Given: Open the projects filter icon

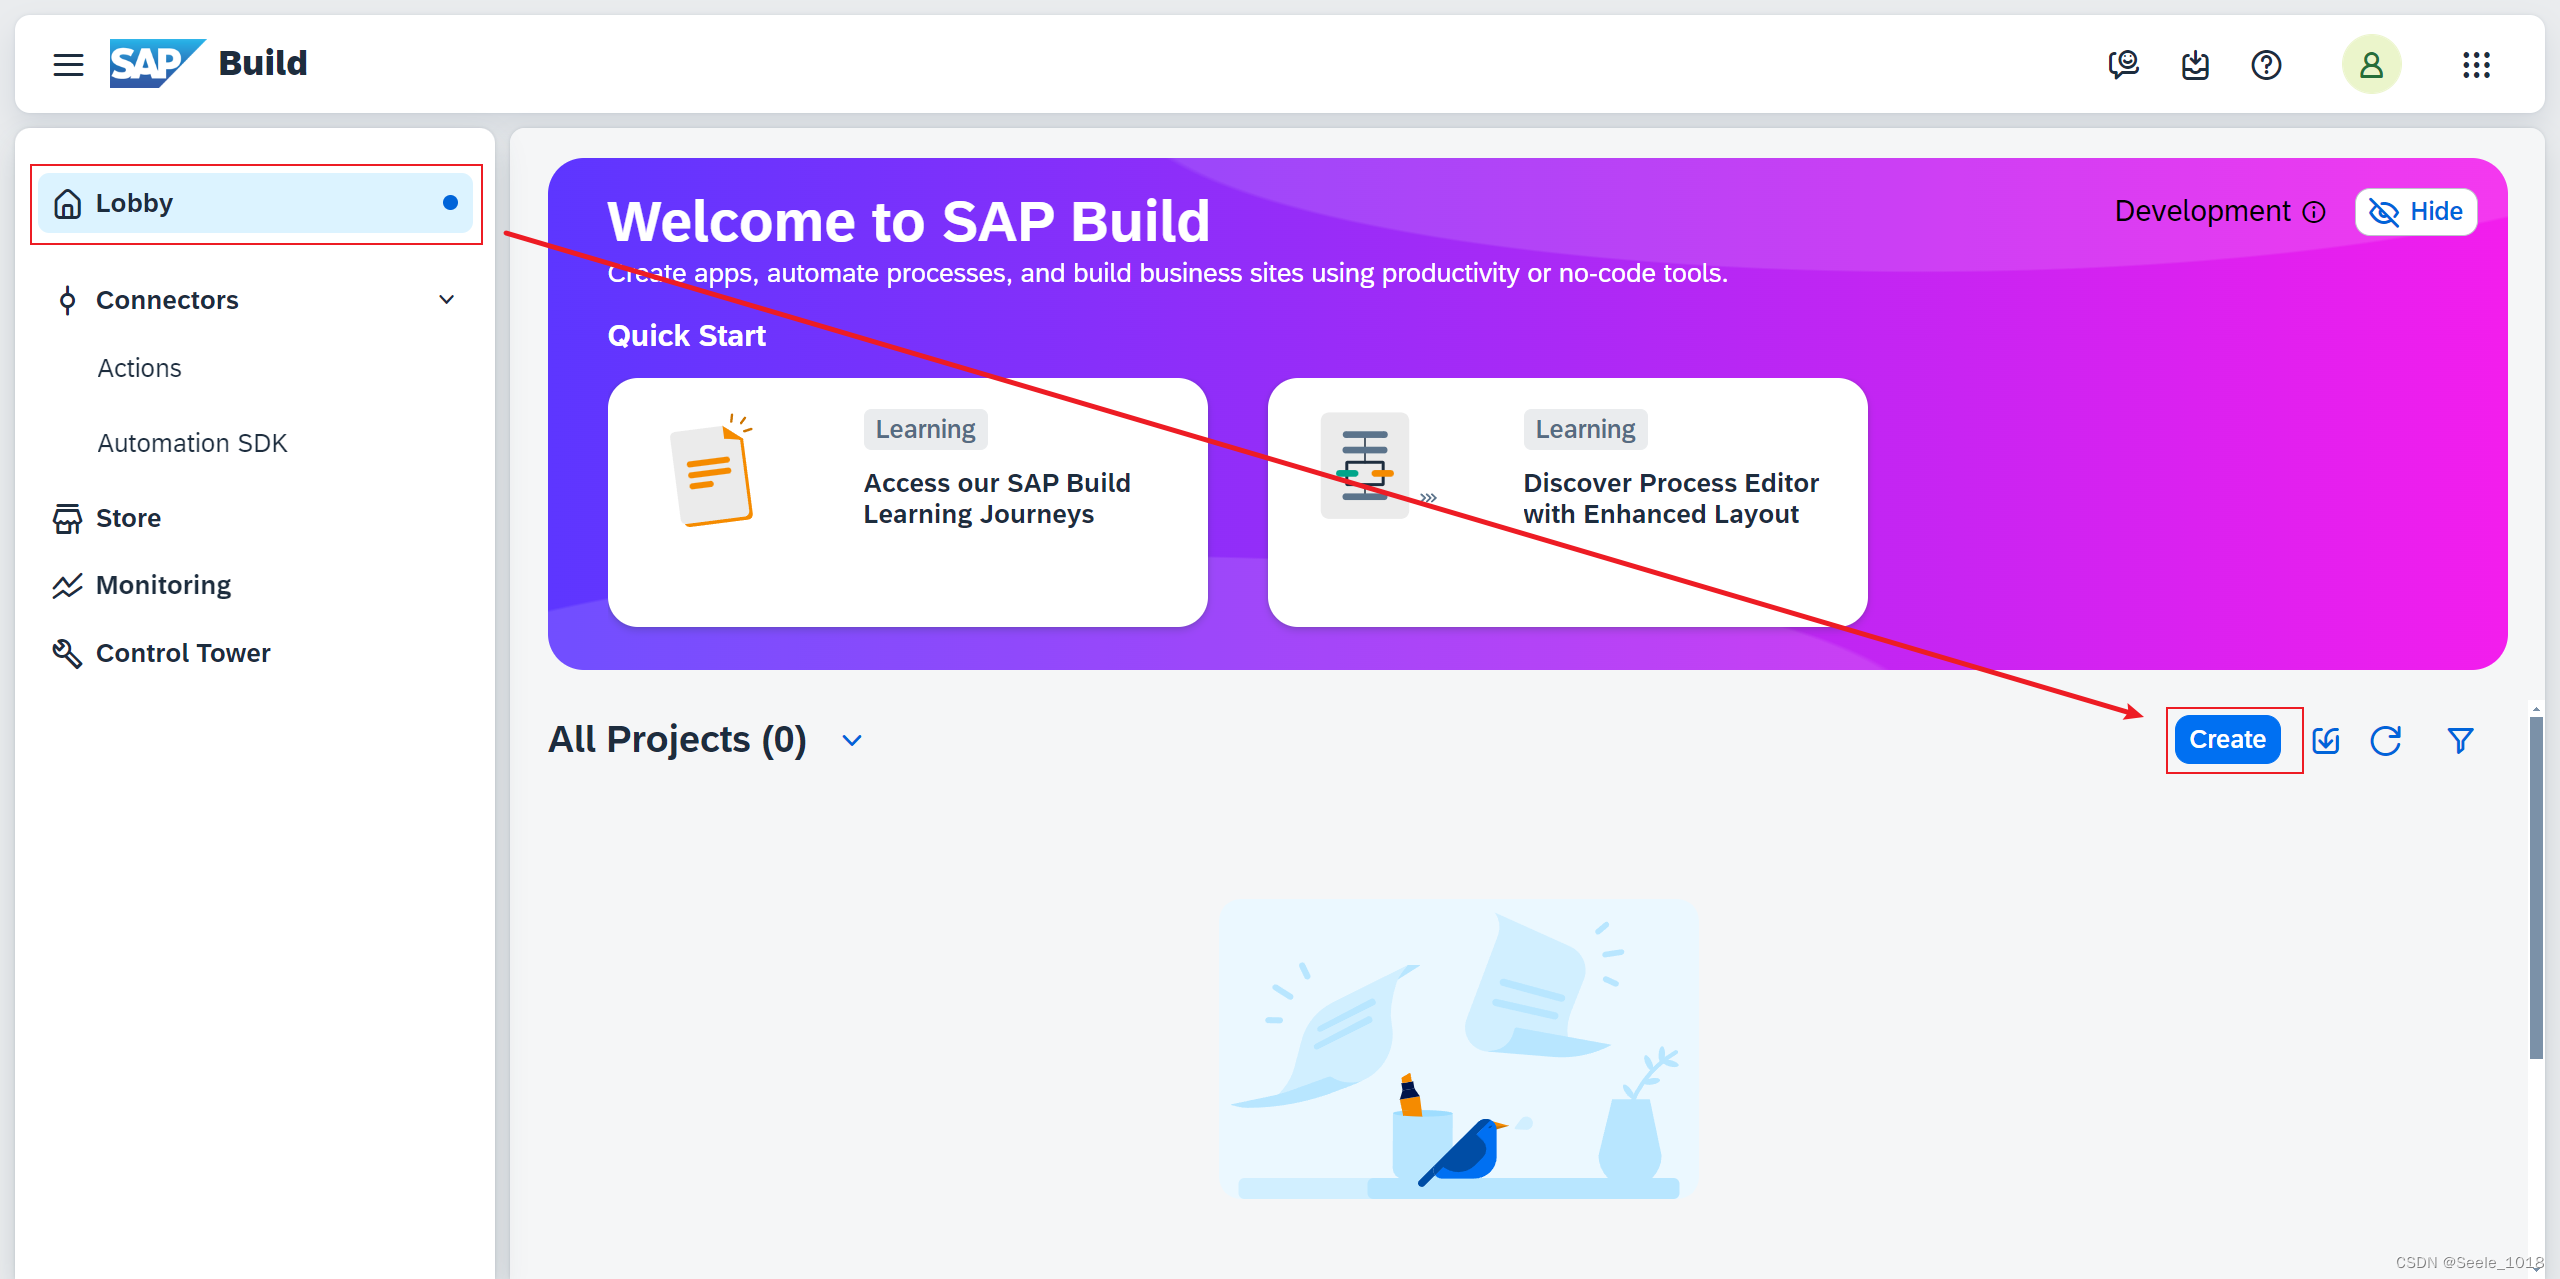Looking at the screenshot, I should click(2460, 740).
